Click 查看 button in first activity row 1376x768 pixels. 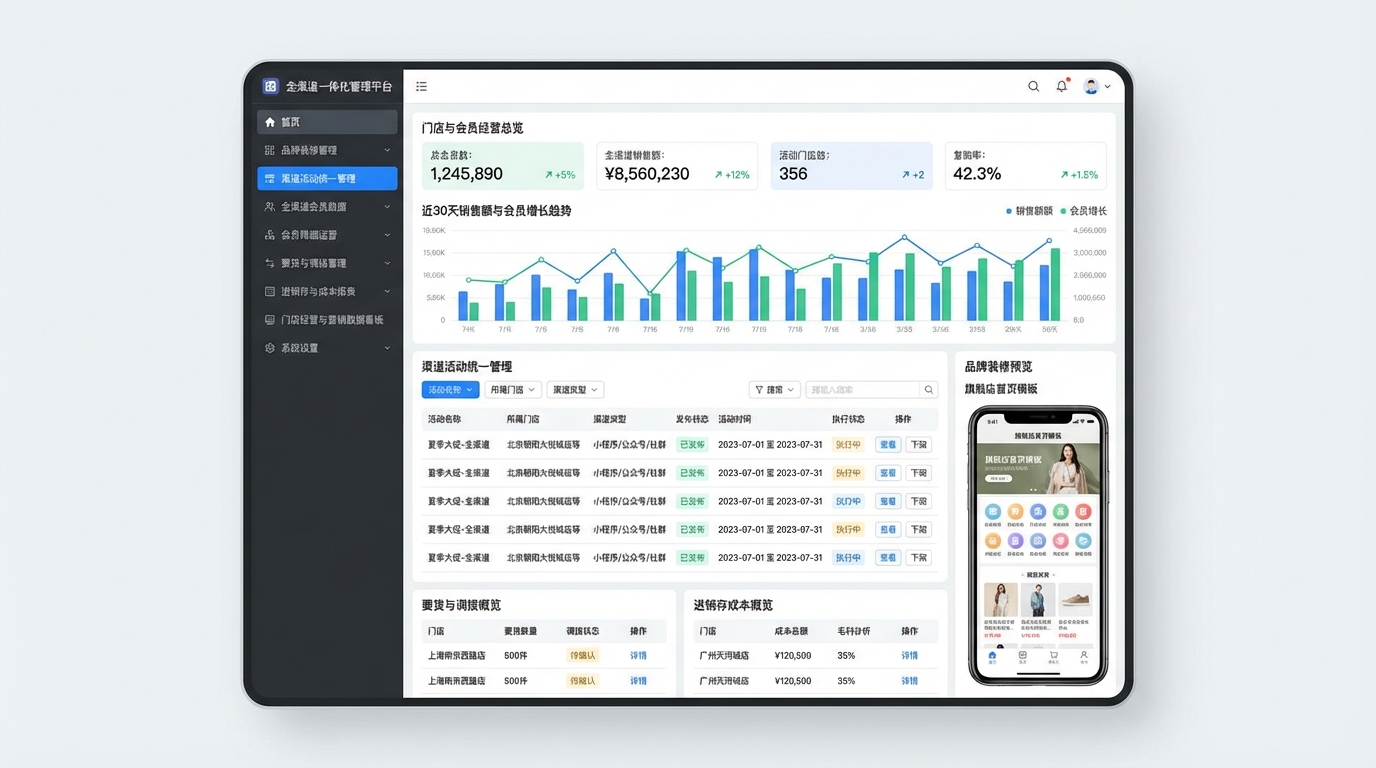coord(887,445)
